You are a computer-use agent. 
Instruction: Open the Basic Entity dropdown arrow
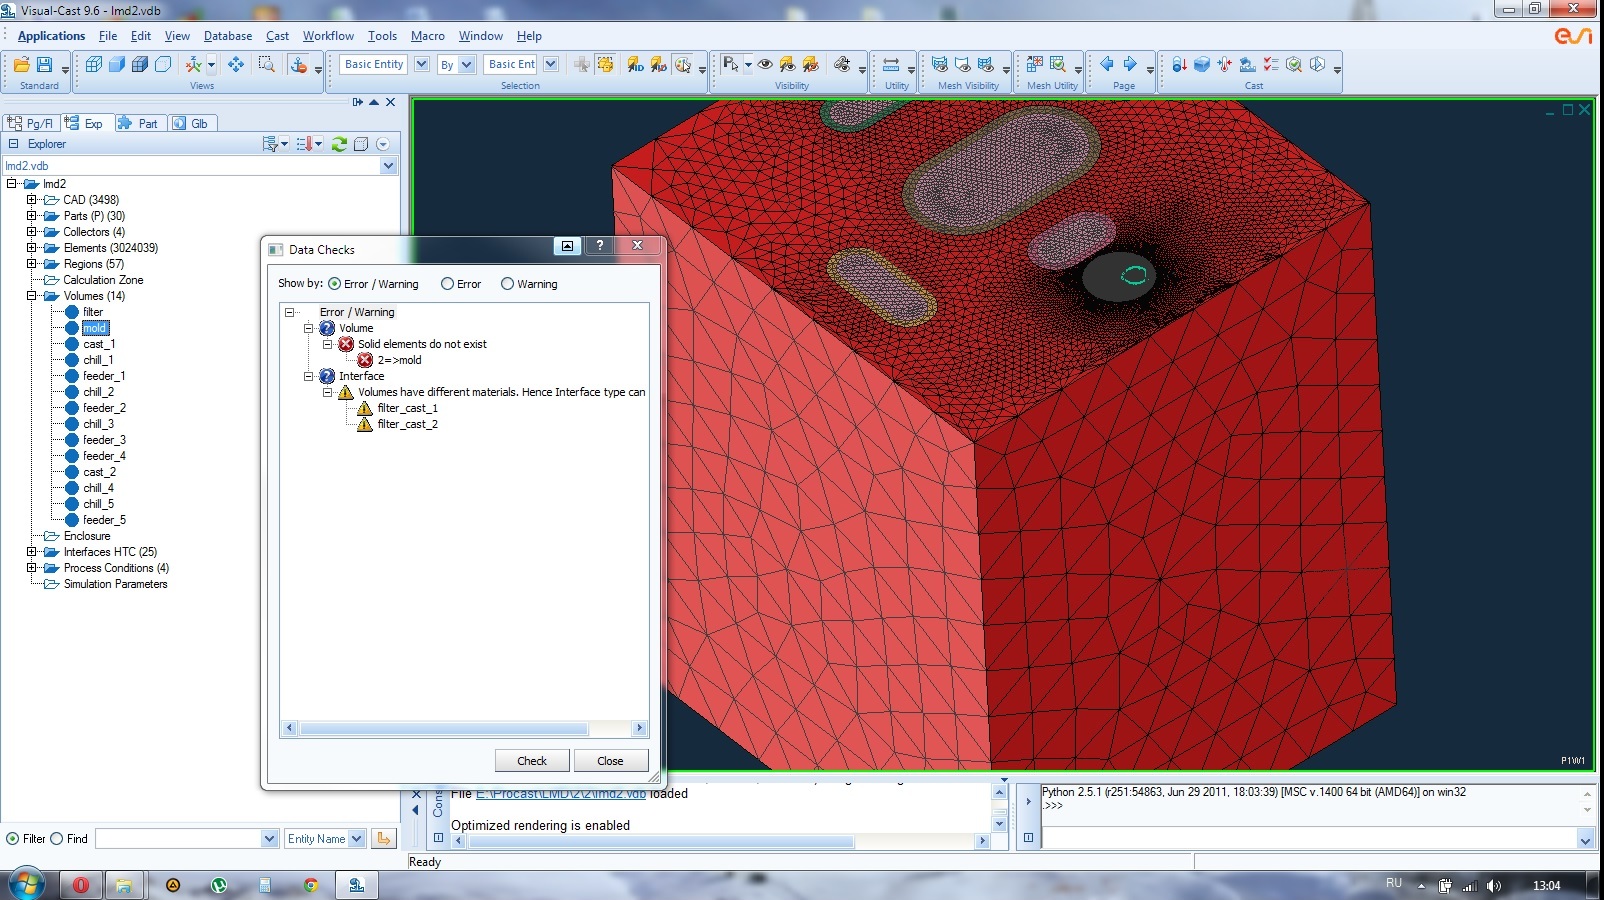[421, 64]
